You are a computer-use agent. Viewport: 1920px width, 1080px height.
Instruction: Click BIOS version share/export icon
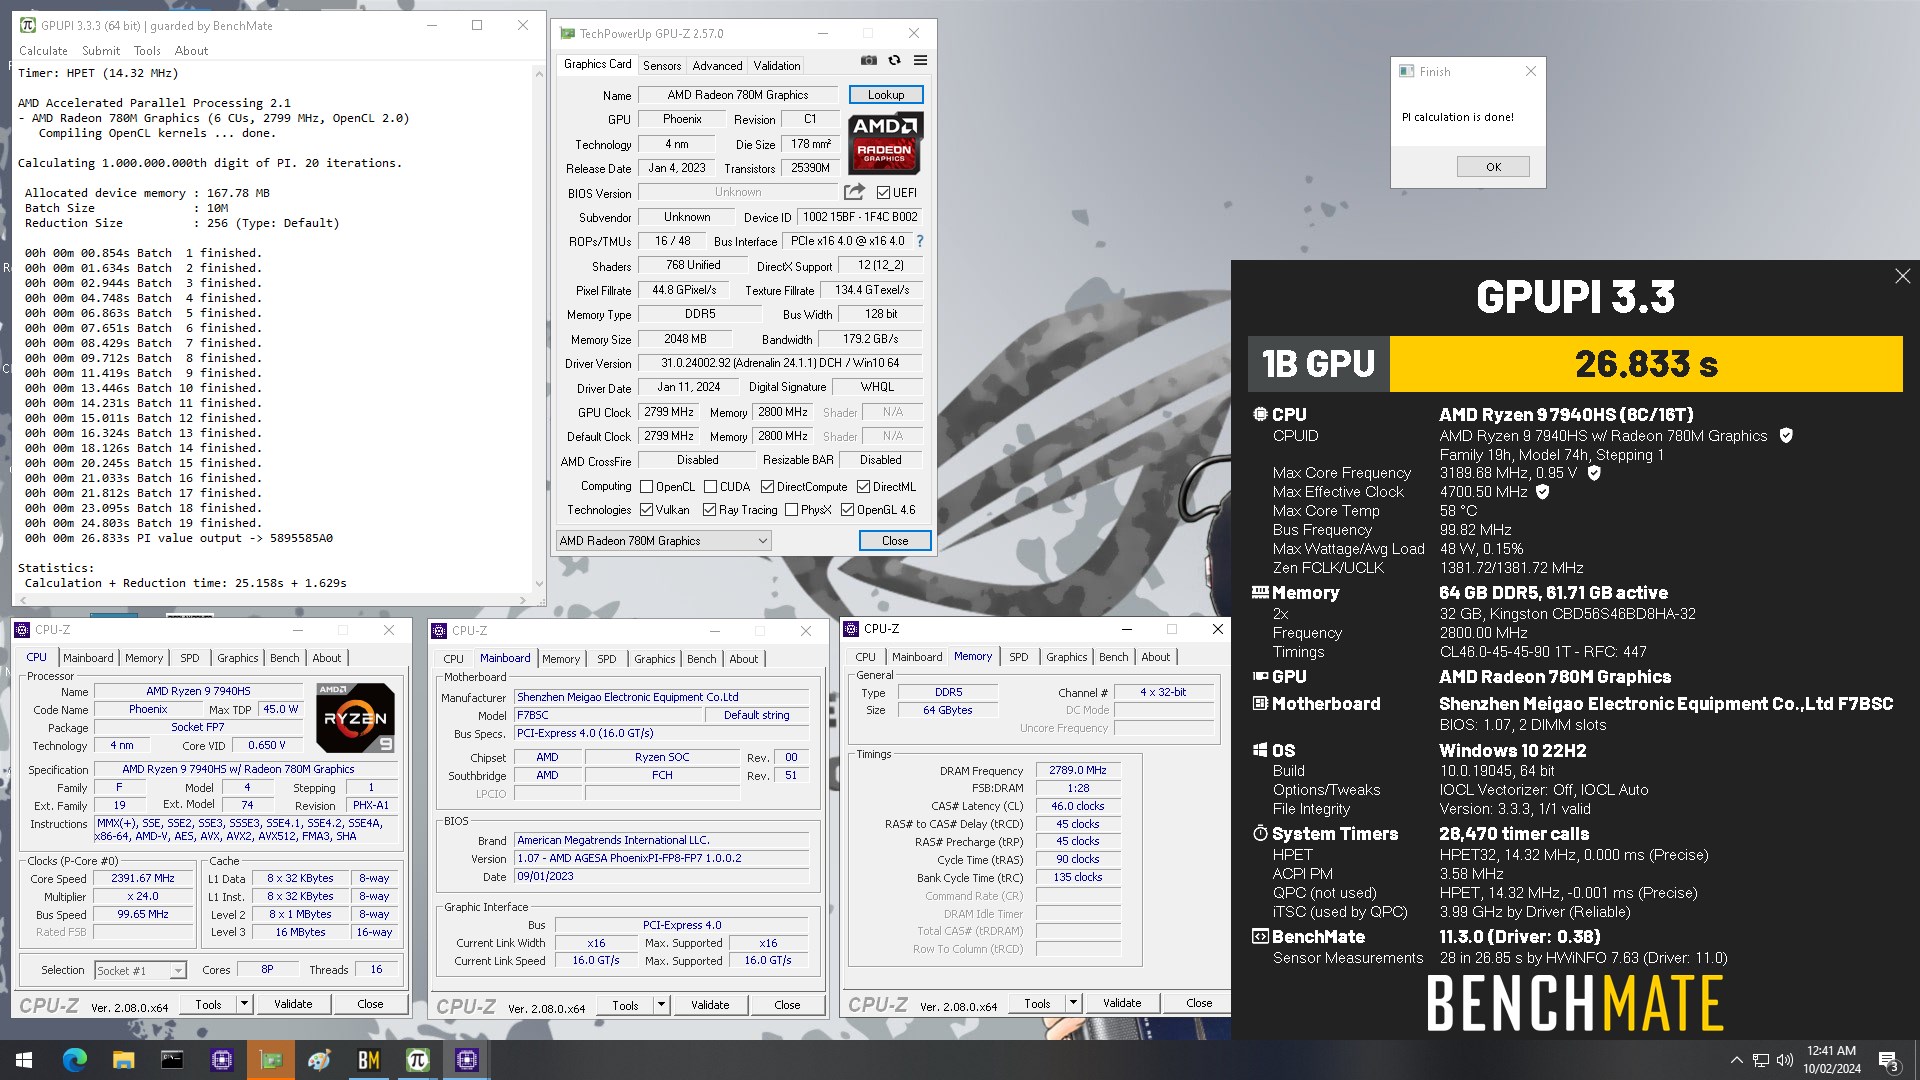(854, 192)
